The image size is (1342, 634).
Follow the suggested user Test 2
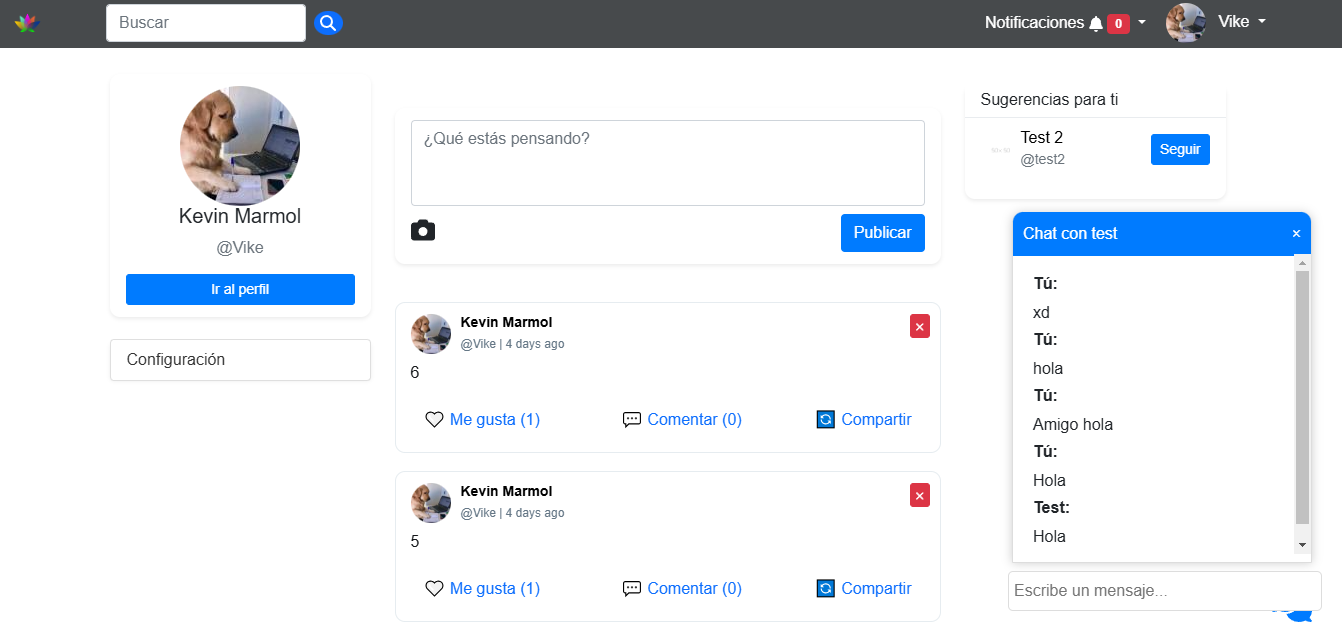pos(1179,150)
